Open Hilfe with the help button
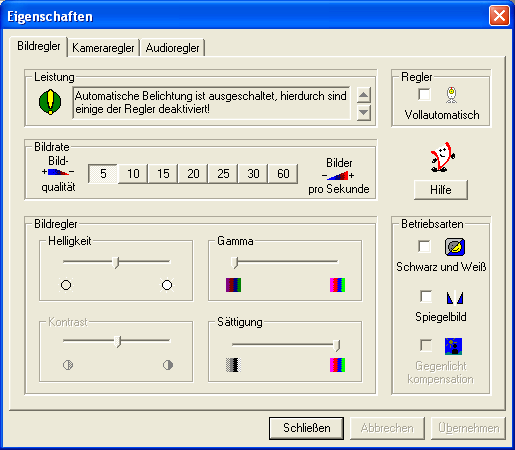Screen dimensions: 515x450 [x=441, y=190]
